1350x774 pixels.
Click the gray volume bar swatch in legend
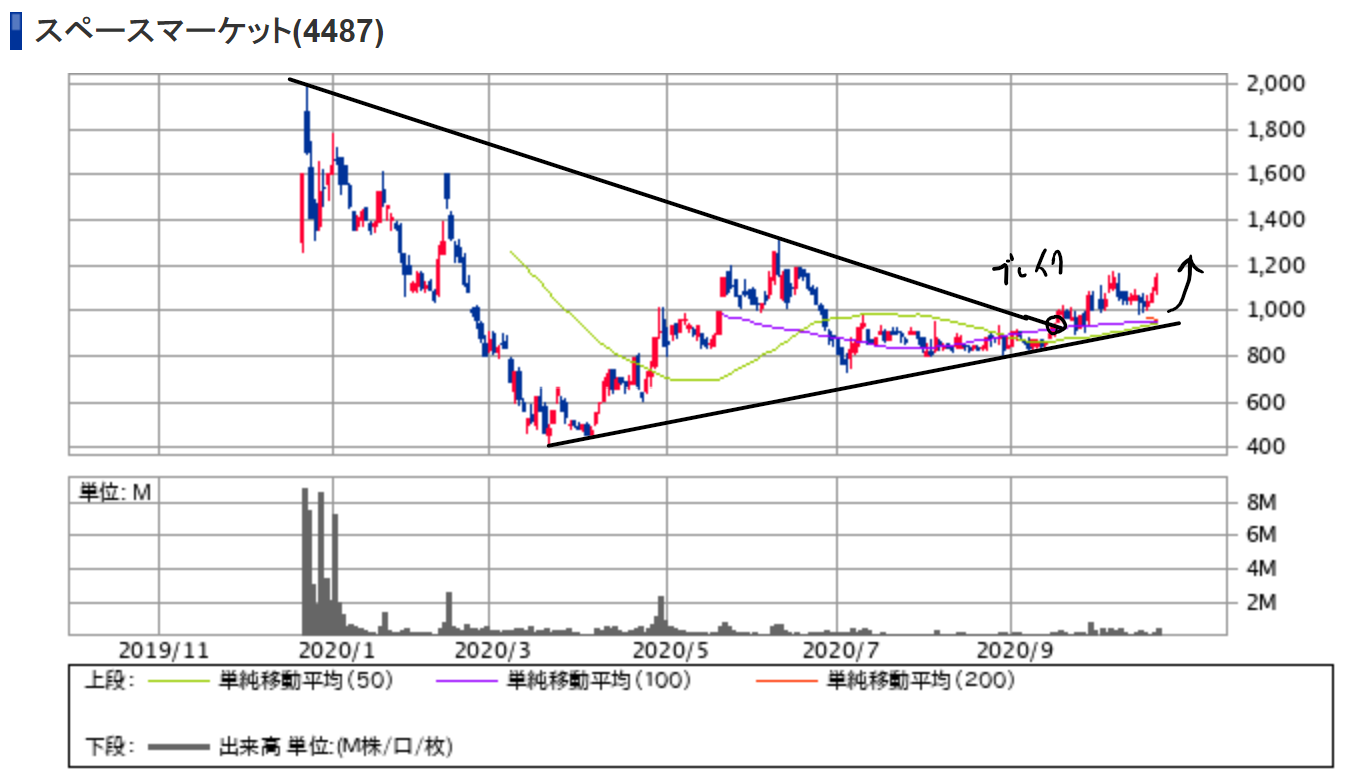[179, 748]
